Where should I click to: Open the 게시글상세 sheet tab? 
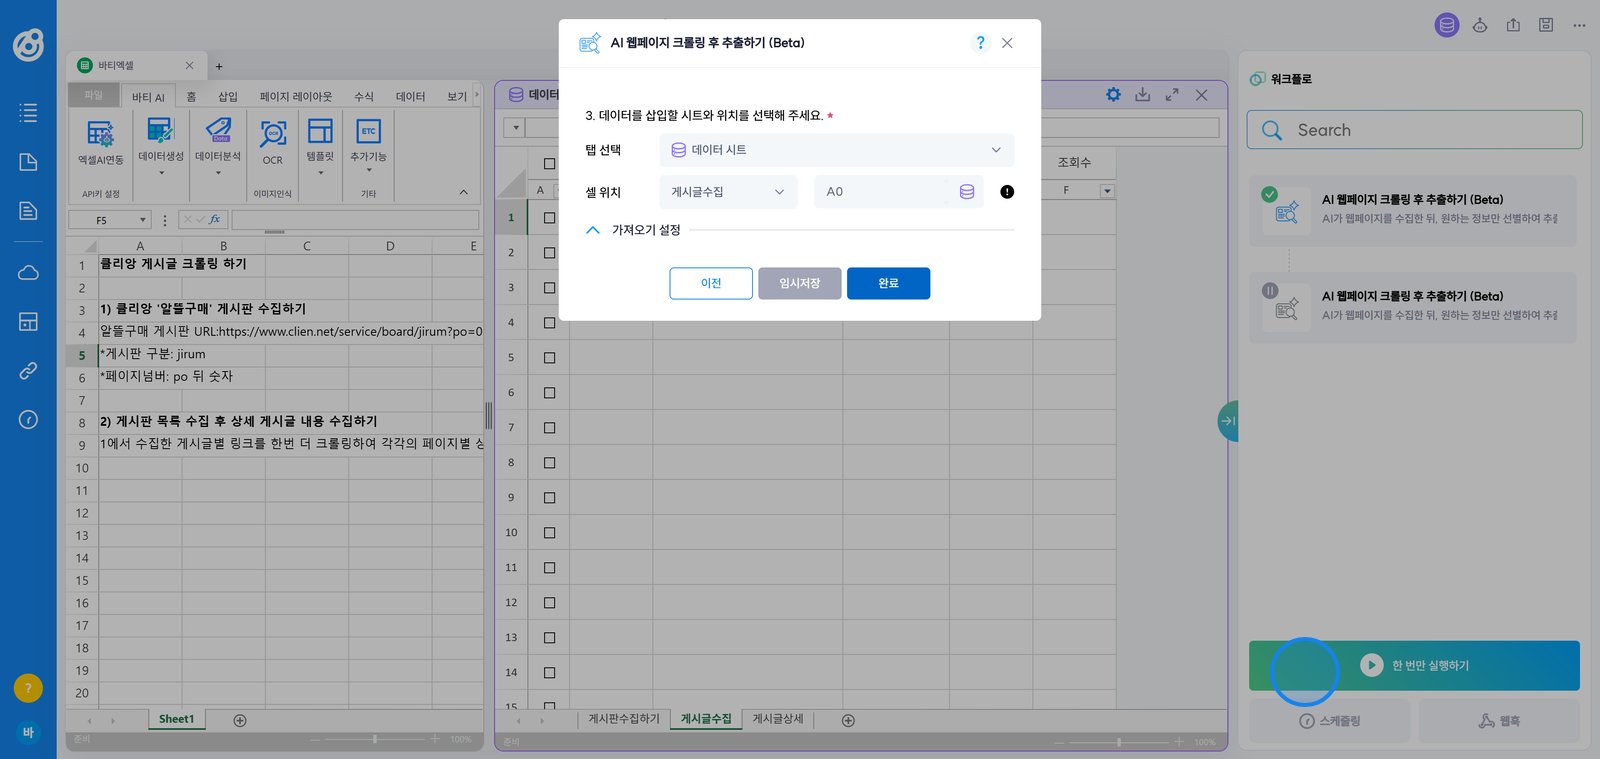coord(778,719)
